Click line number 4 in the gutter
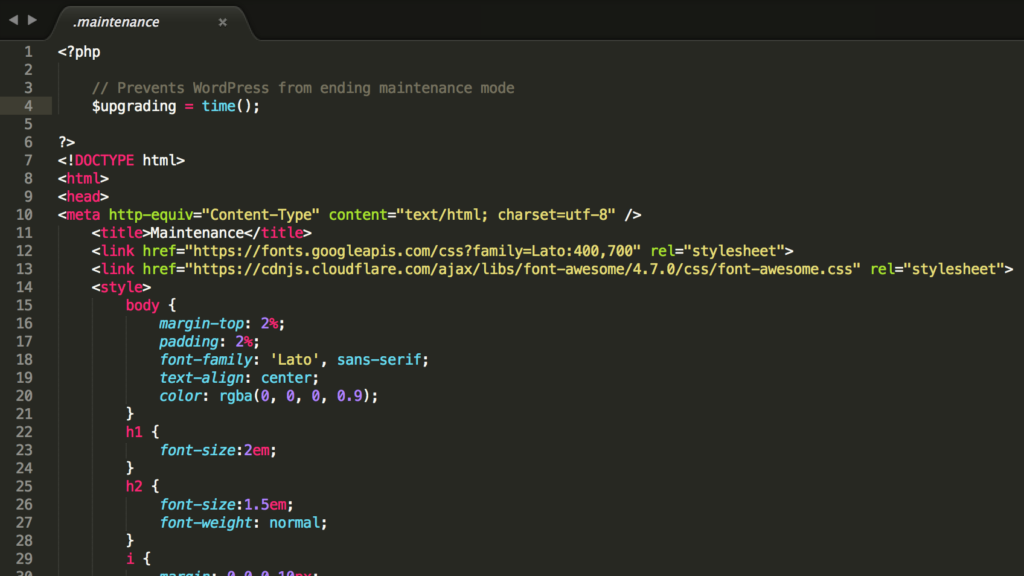1024x576 pixels. tap(28, 106)
